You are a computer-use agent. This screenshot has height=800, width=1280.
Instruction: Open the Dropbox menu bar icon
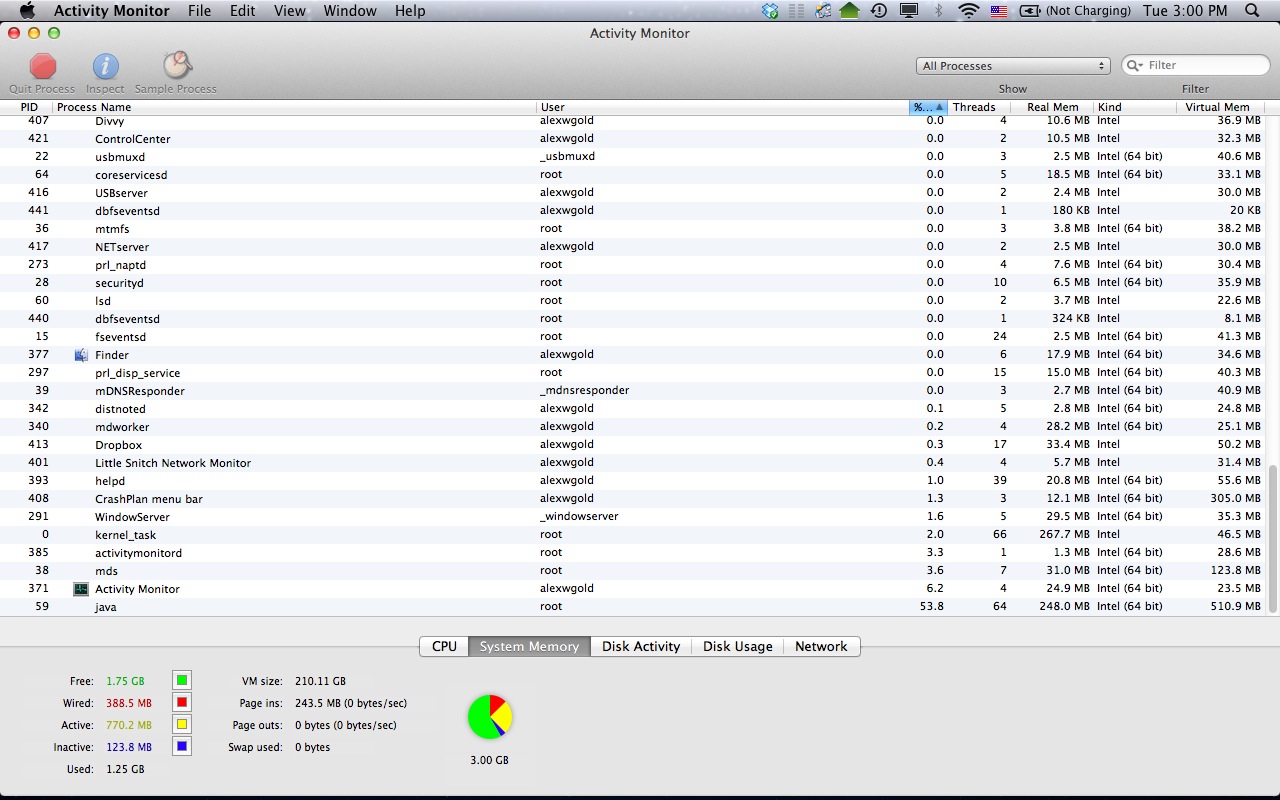point(770,11)
